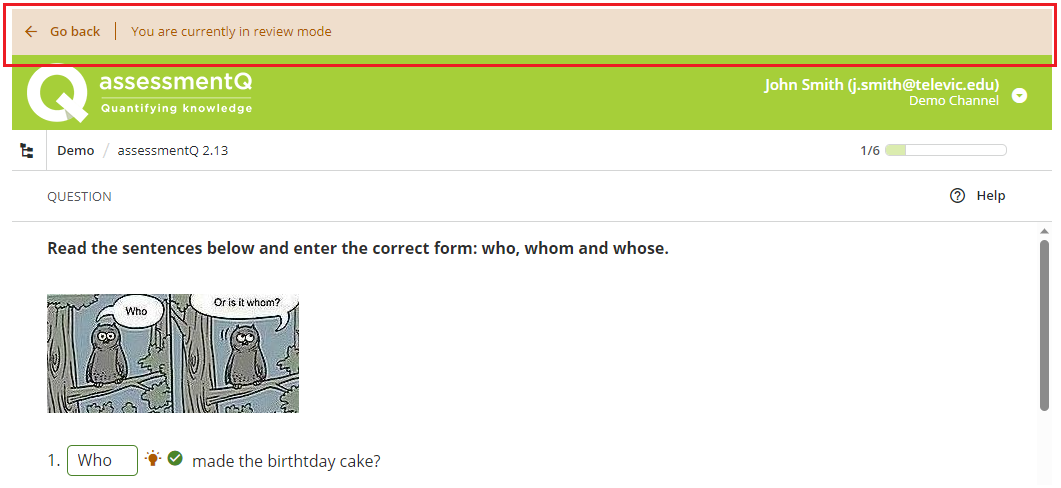Click John Smith's account name
The height and width of the screenshot is (488, 1061).
(x=882, y=85)
